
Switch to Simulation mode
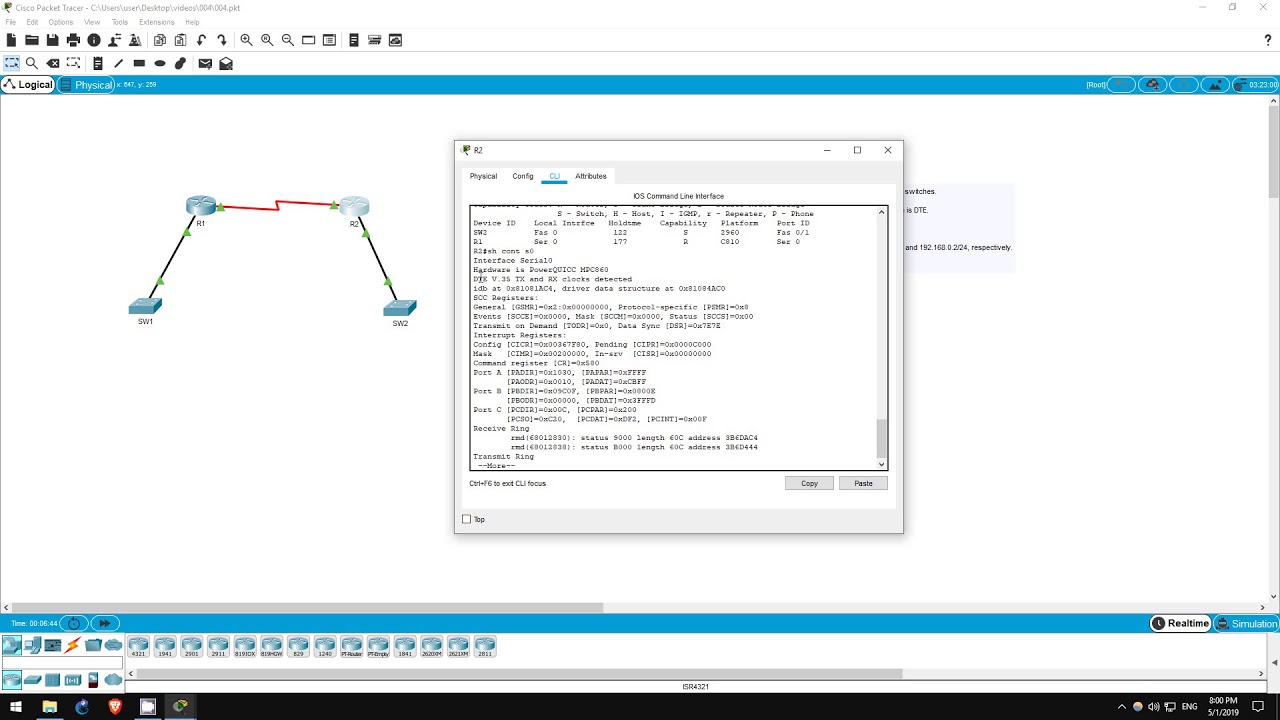point(1247,624)
